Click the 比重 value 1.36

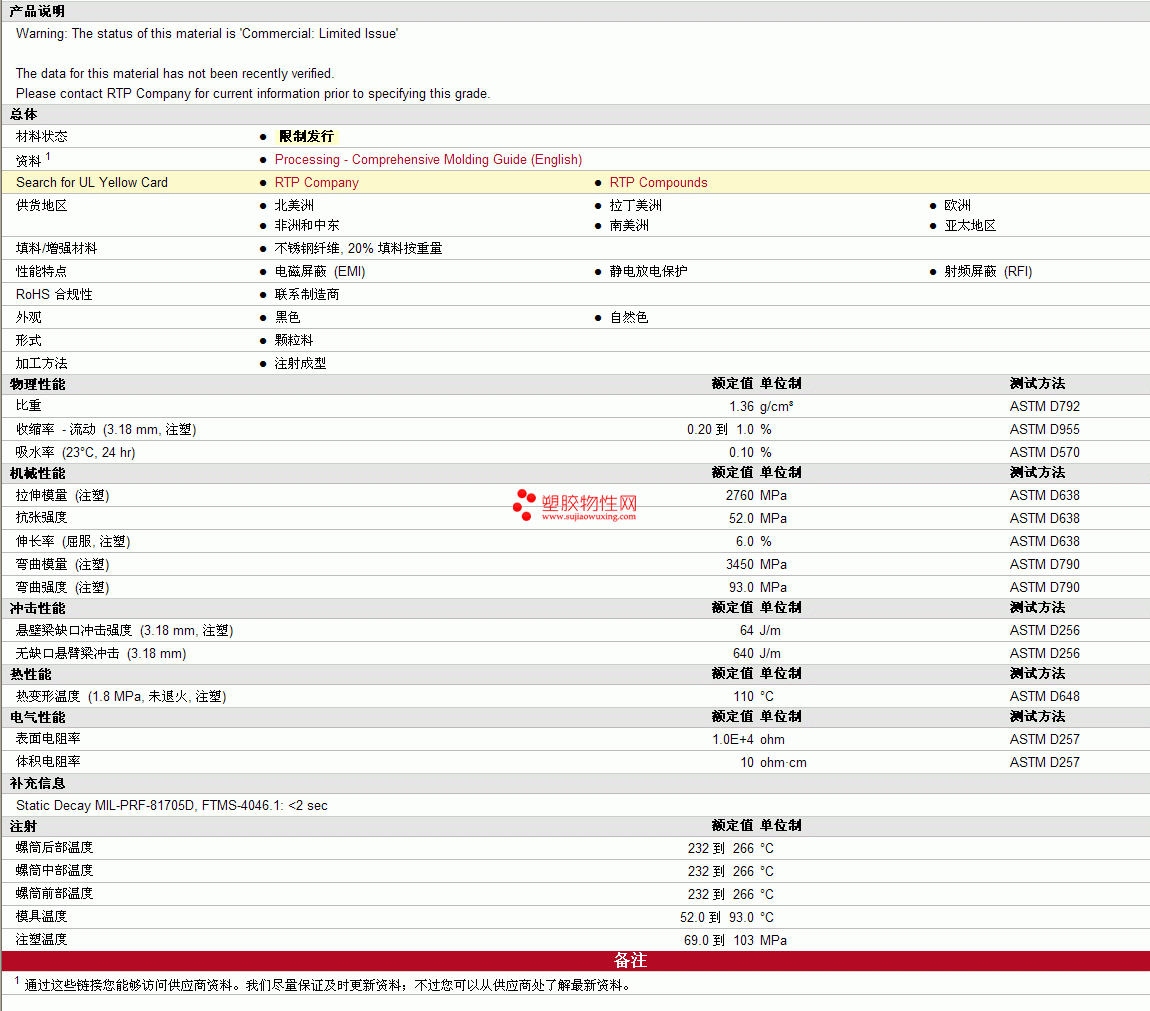click(x=741, y=406)
